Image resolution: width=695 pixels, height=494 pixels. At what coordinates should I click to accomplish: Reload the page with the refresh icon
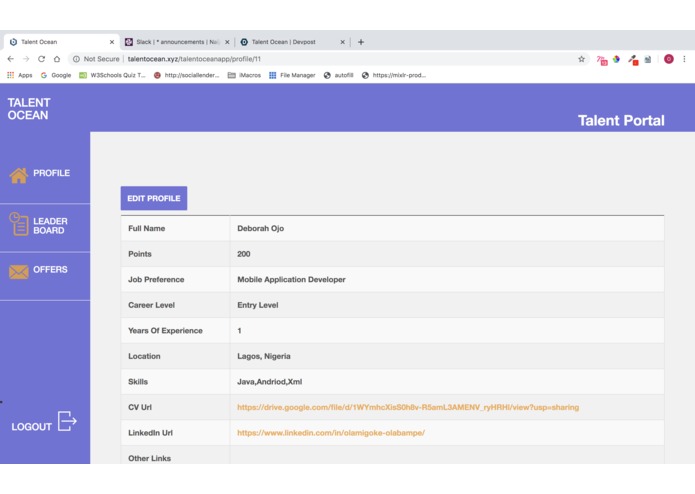click(41, 59)
